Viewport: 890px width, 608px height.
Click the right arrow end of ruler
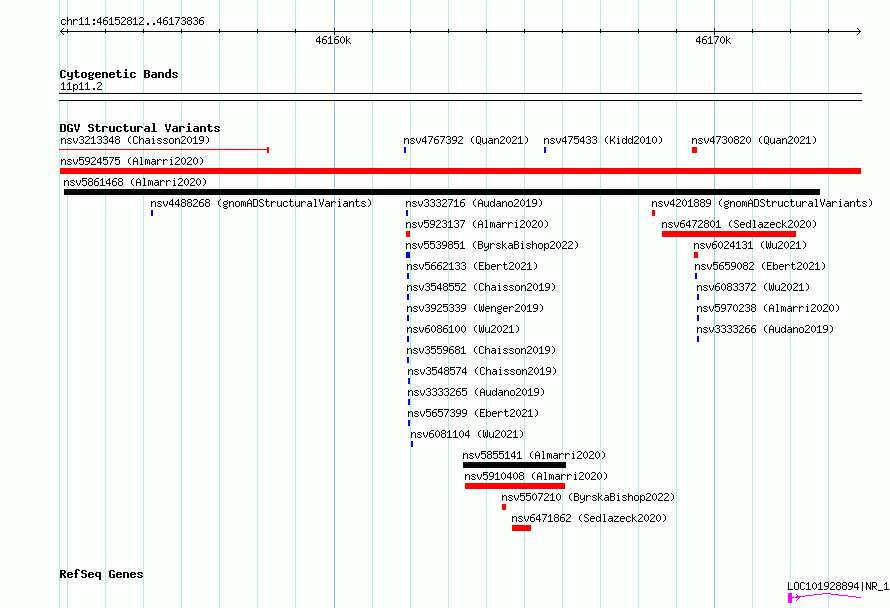[x=858, y=31]
